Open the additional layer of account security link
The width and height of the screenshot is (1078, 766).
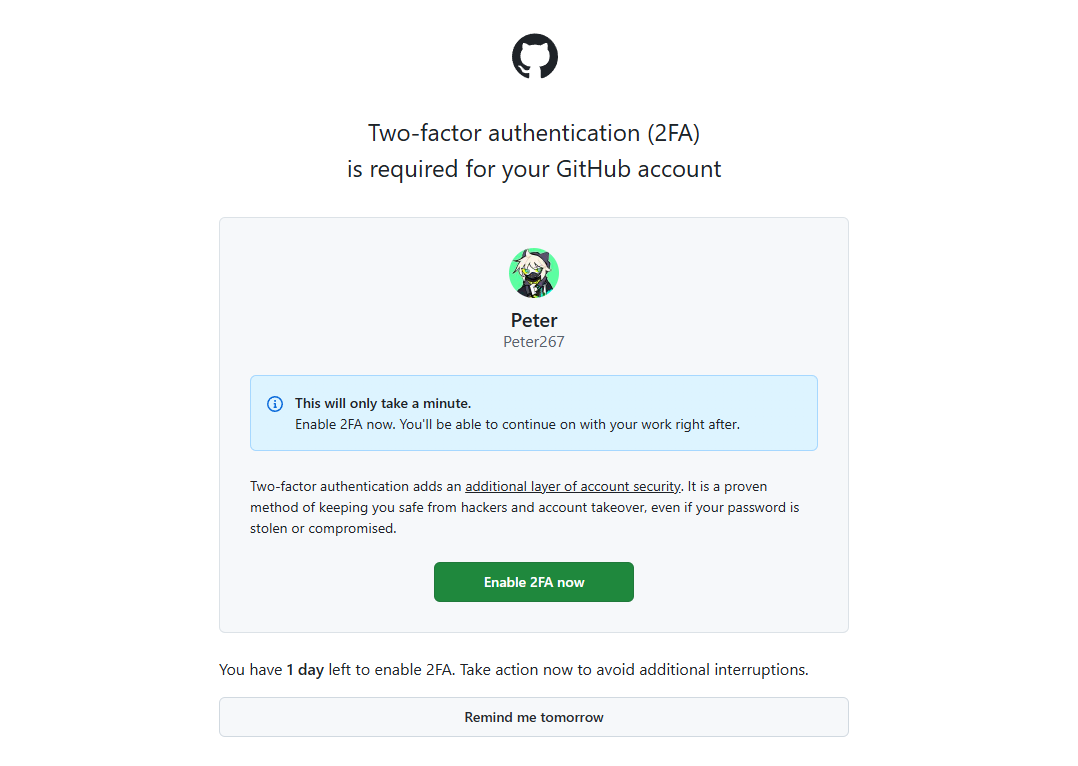coord(573,486)
